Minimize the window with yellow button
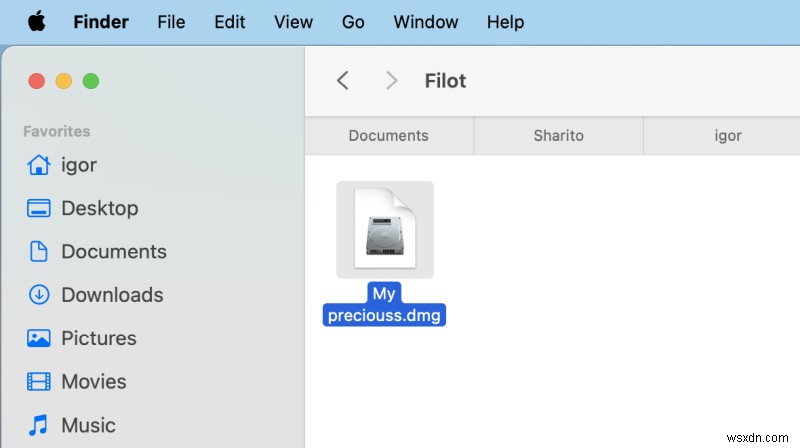Viewport: 800px width, 448px height. [x=64, y=81]
